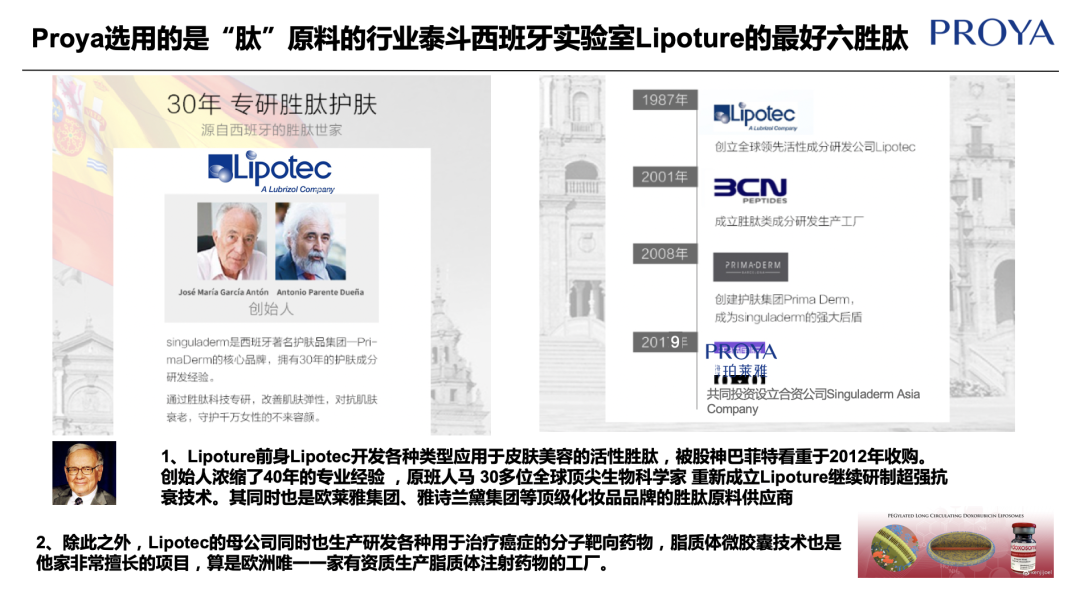Click the A Lubrizol Company tagline under large logo
The image size is (1080, 595).
pos(298,189)
